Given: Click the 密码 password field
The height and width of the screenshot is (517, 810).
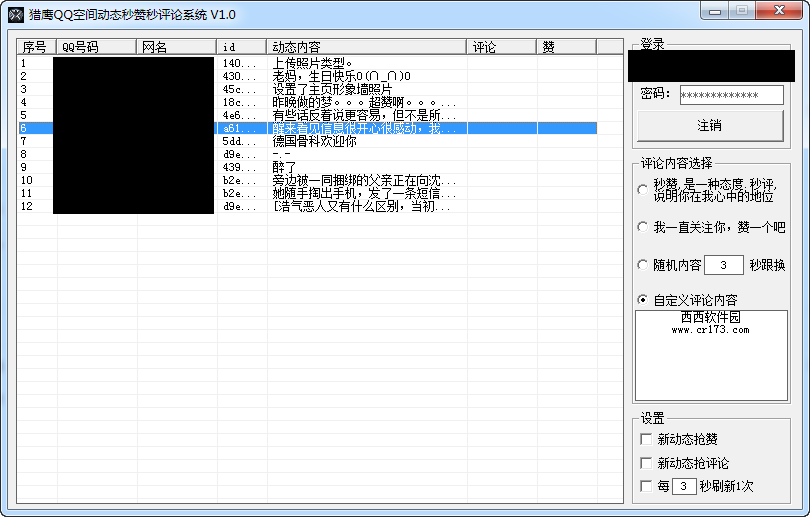Looking at the screenshot, I should (731, 95).
